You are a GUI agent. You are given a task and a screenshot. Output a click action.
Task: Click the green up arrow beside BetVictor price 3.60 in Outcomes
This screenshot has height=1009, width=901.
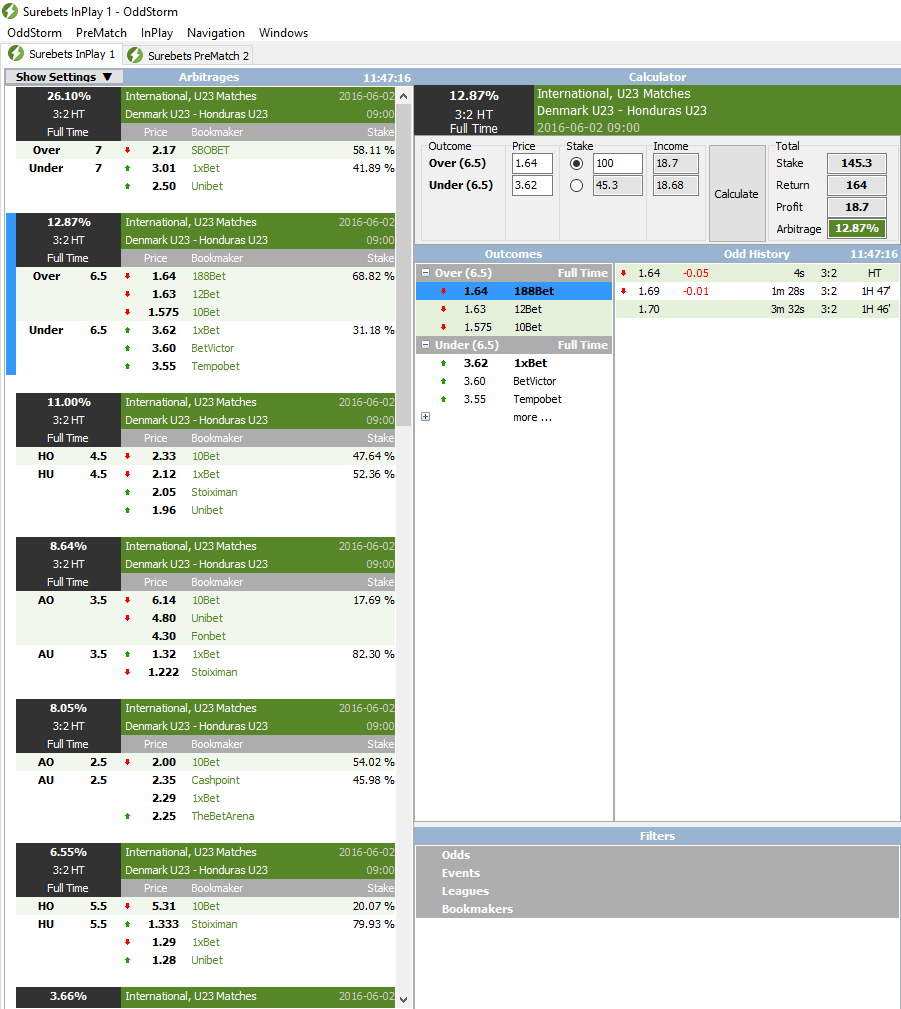(x=443, y=382)
